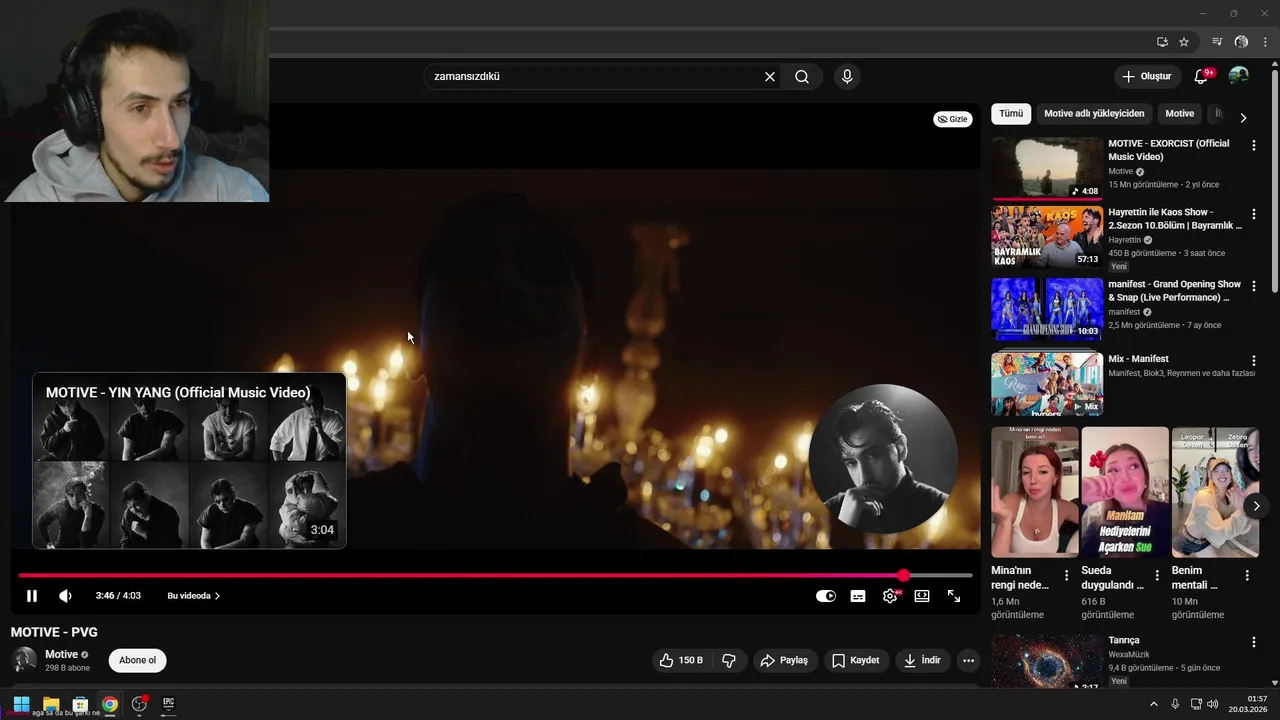Open the manifest Grand Opening Show thumbnail
The image size is (1280, 720).
coord(1047,309)
